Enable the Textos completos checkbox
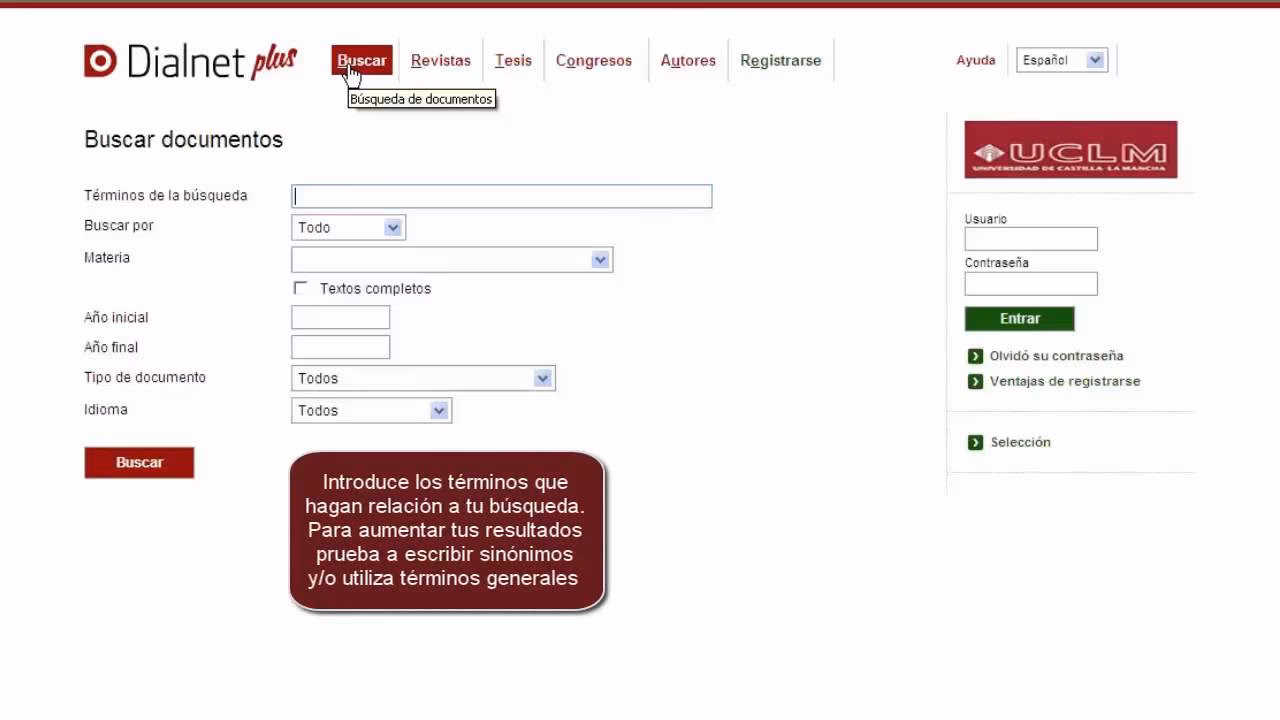Image resolution: width=1280 pixels, height=720 pixels. click(x=300, y=288)
